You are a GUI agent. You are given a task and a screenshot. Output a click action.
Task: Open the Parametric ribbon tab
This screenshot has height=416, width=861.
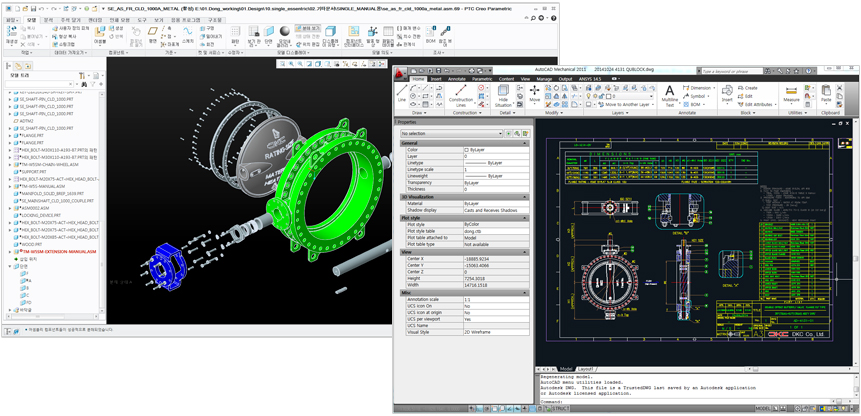click(x=482, y=79)
